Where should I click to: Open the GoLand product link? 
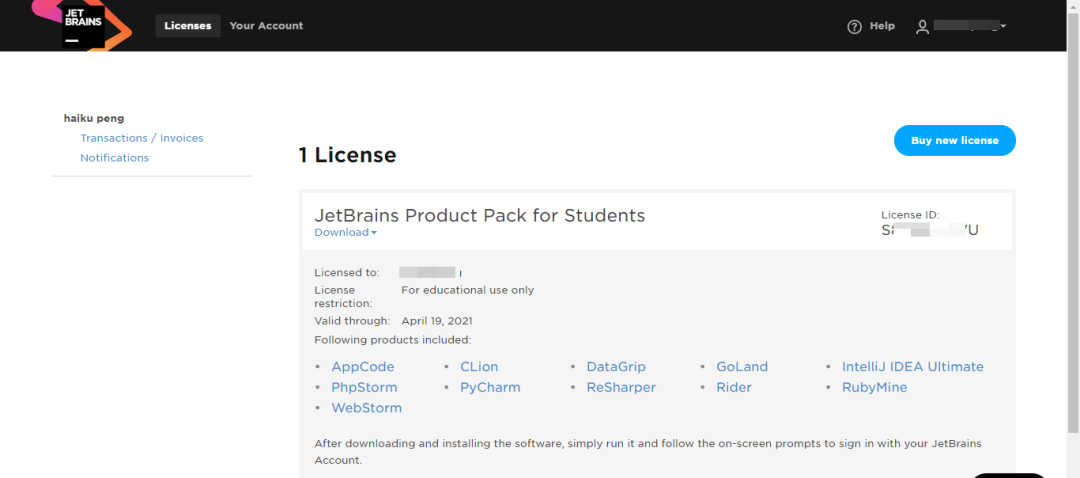[x=741, y=367]
